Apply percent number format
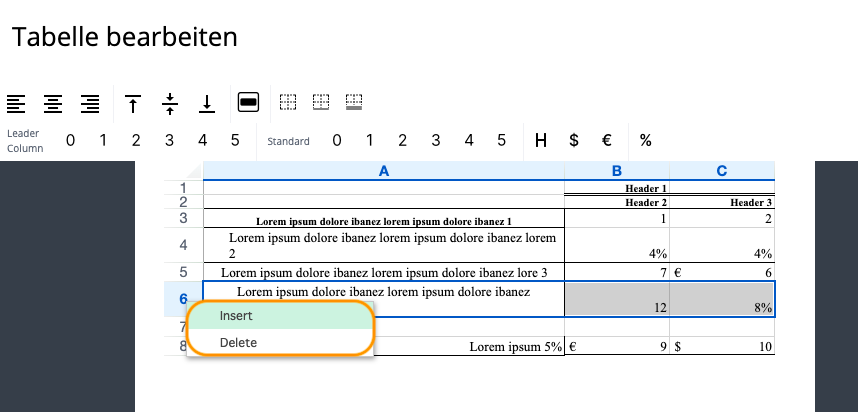The image size is (858, 412). point(646,141)
